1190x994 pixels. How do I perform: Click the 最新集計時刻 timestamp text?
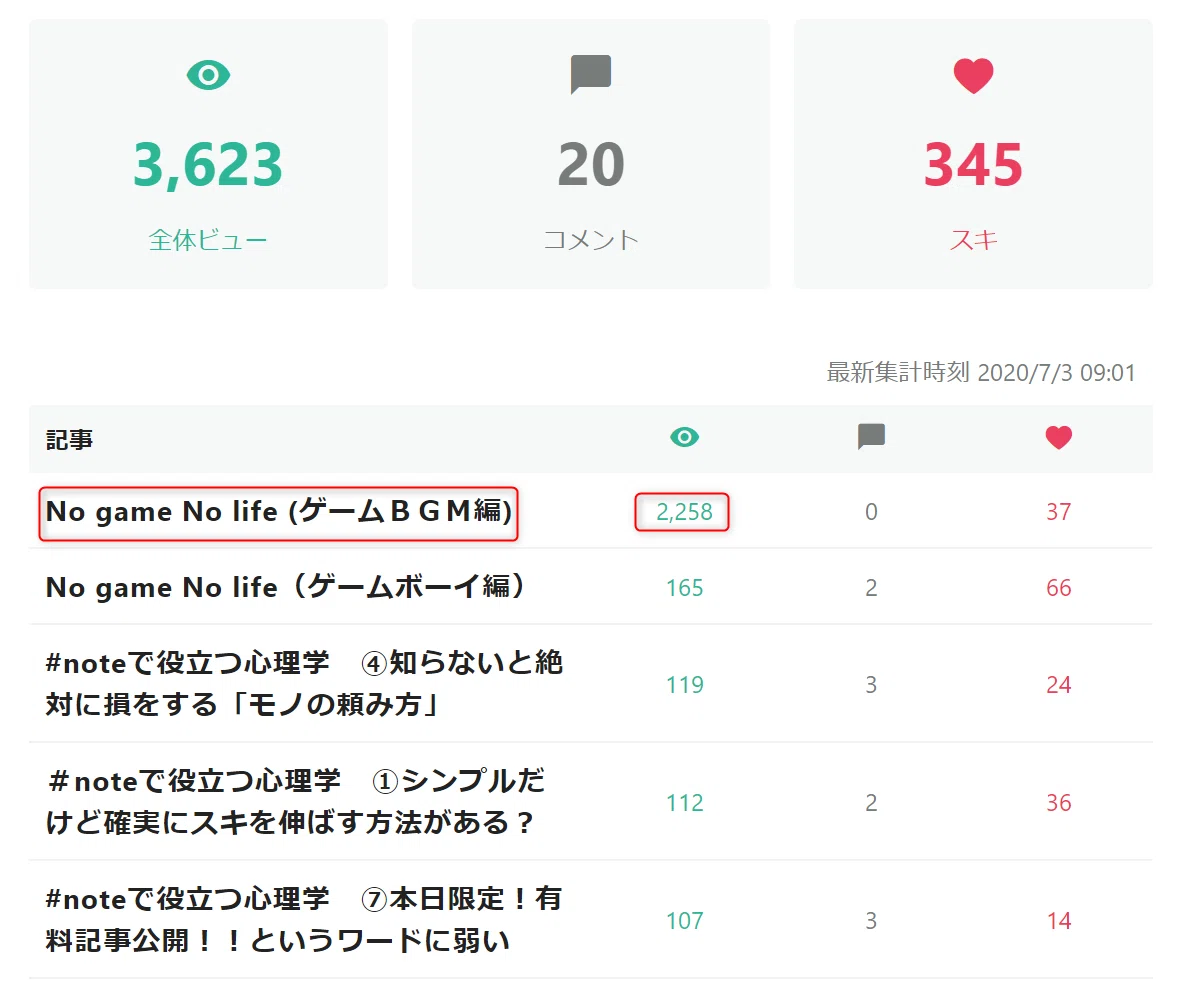[981, 373]
